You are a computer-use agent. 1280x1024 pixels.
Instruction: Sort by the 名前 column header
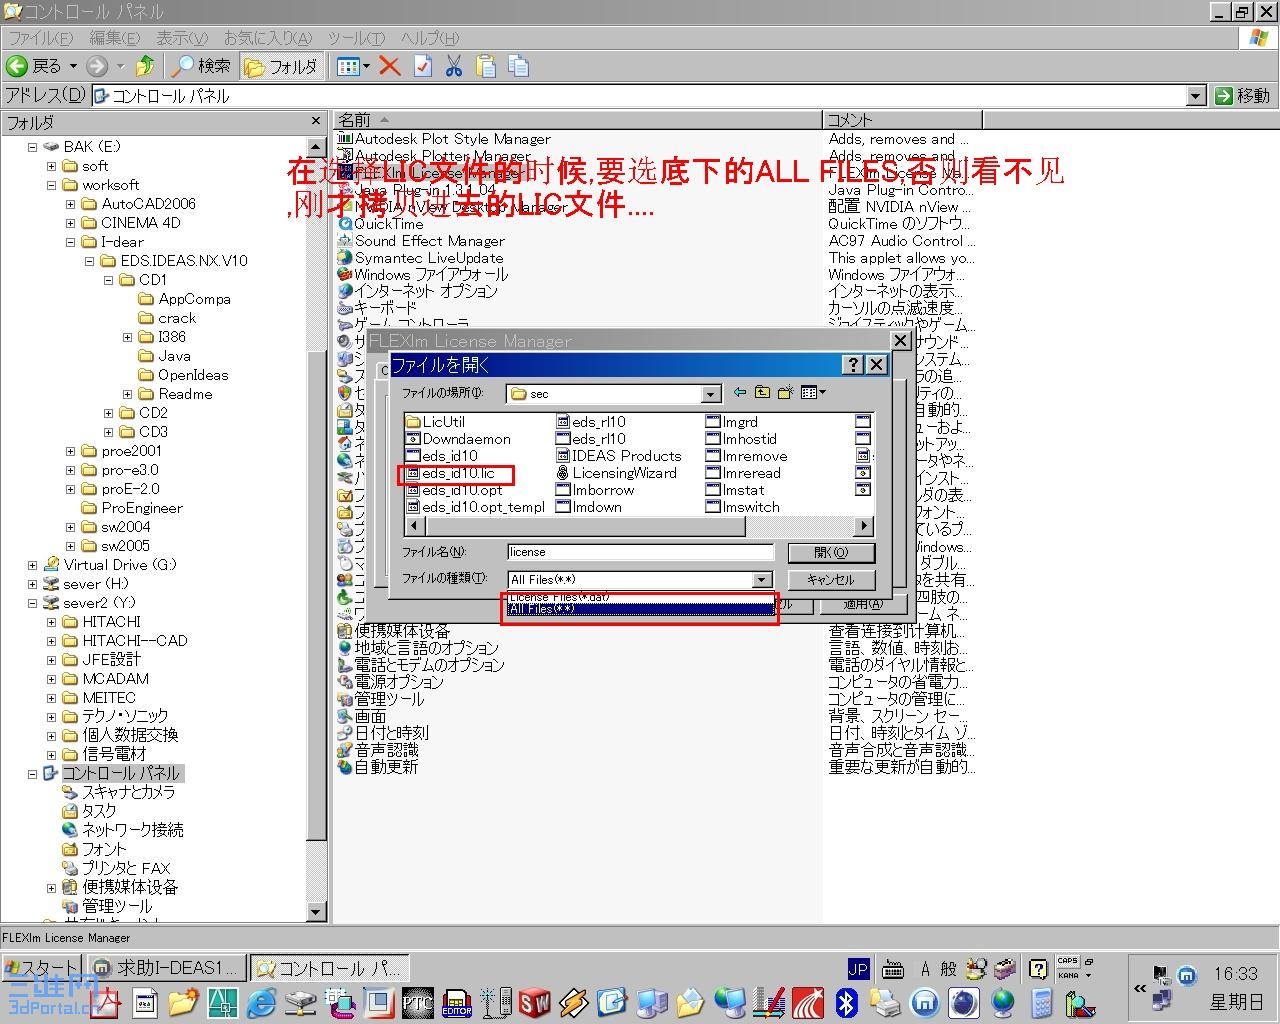tap(578, 120)
